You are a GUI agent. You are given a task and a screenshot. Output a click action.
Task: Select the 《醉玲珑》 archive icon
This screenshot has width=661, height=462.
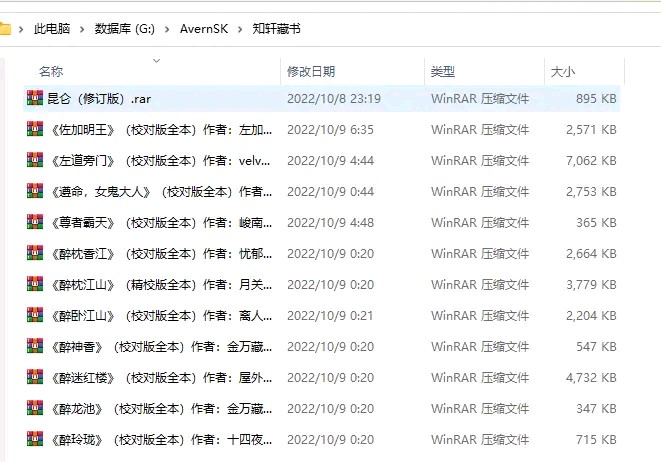[x=35, y=440]
